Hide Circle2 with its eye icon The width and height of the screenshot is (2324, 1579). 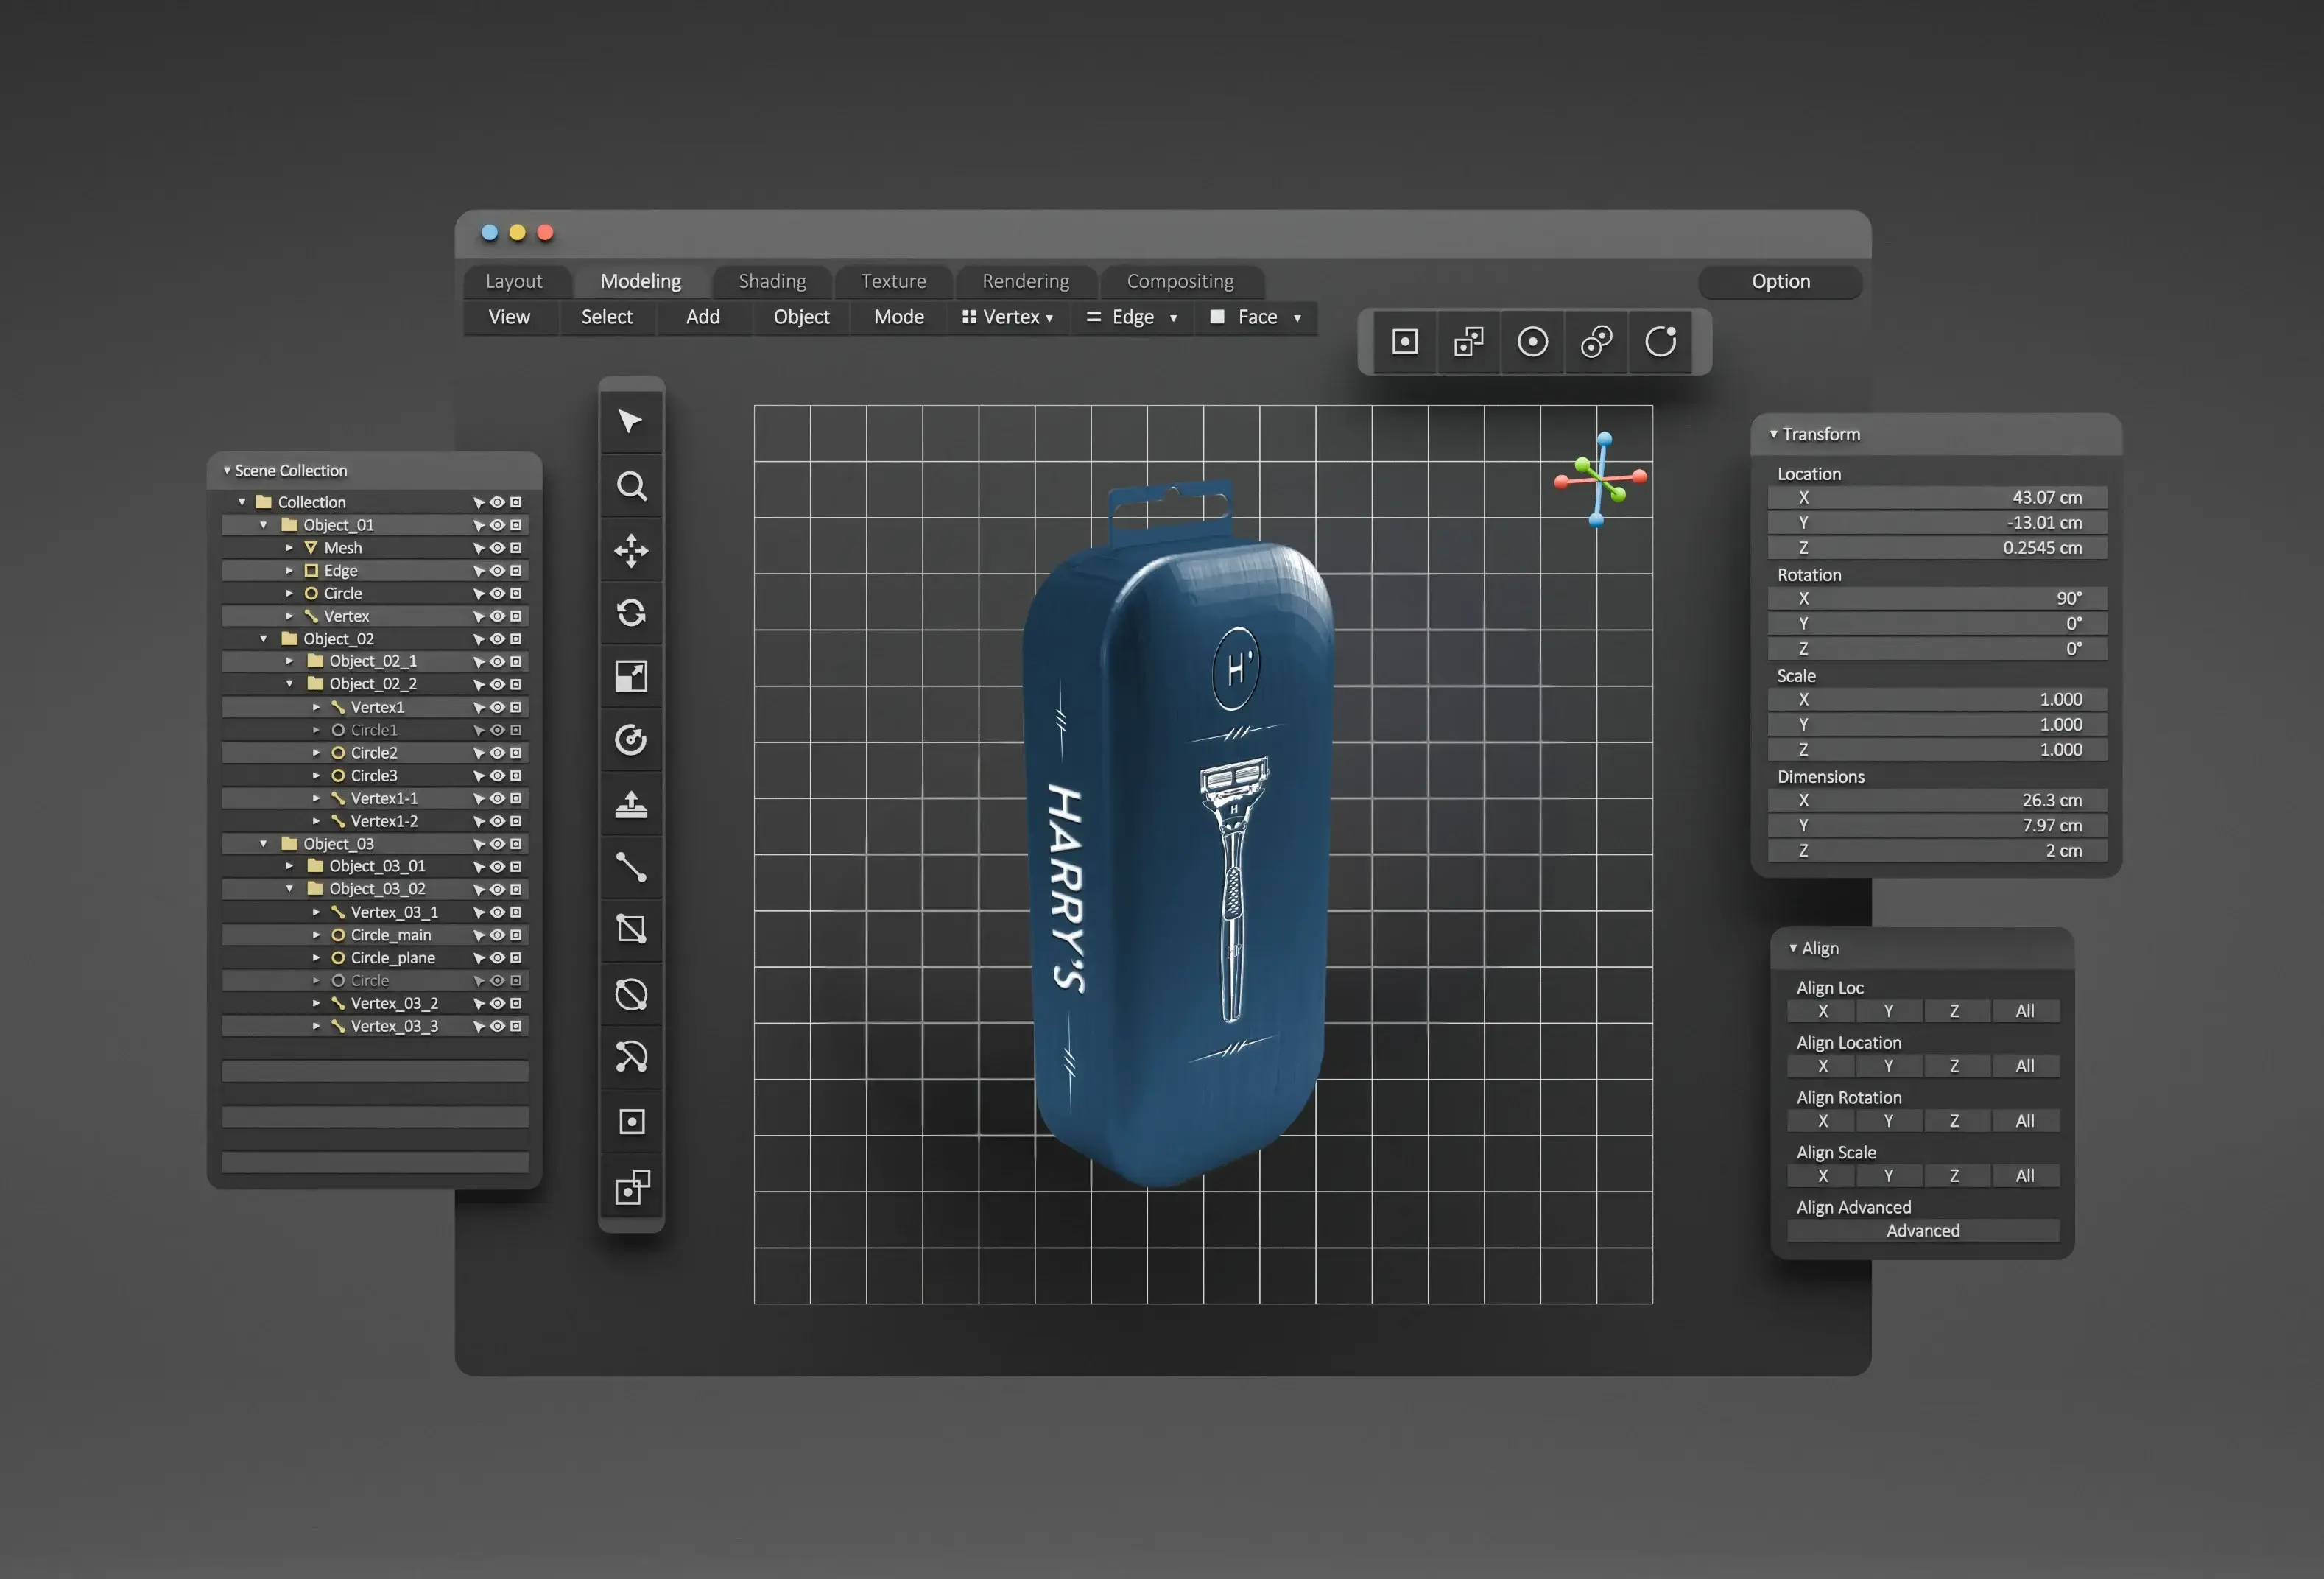point(497,753)
